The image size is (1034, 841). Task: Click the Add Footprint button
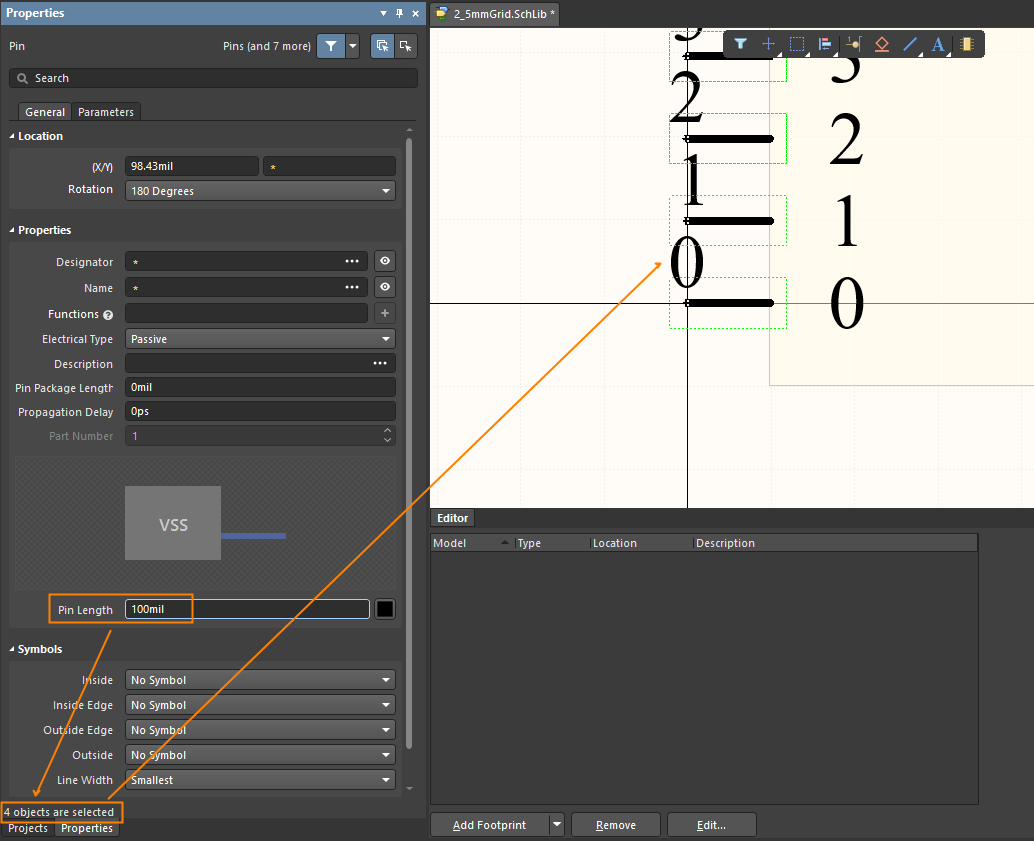pos(489,825)
